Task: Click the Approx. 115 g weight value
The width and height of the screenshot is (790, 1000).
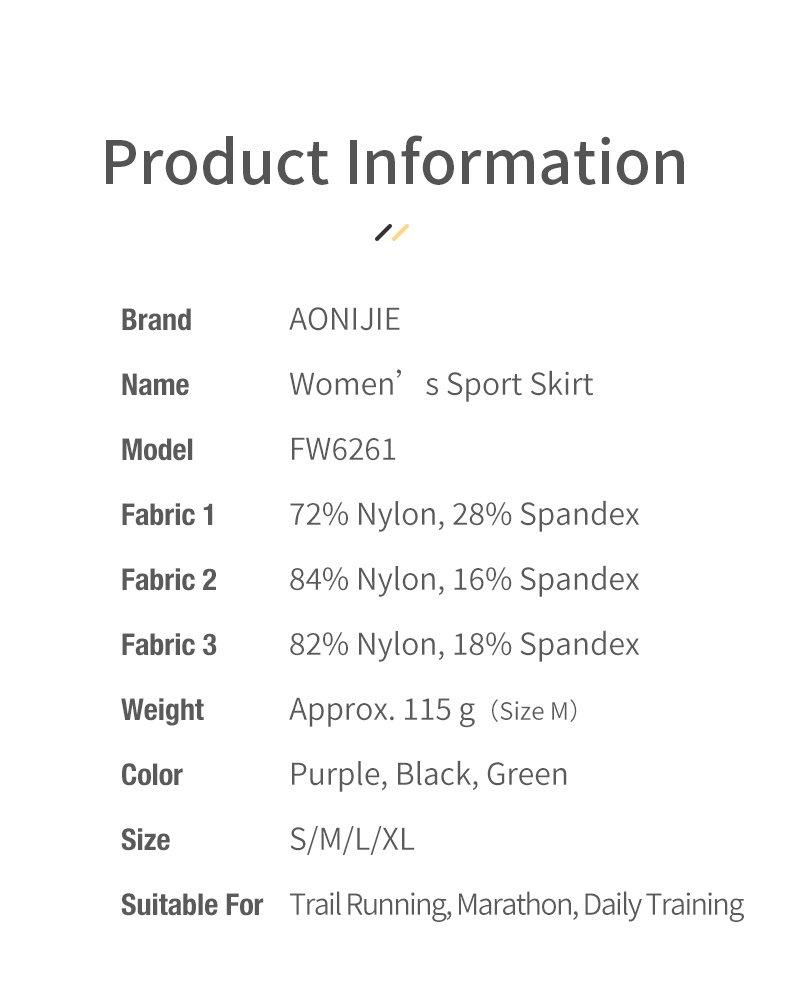Action: pos(383,710)
